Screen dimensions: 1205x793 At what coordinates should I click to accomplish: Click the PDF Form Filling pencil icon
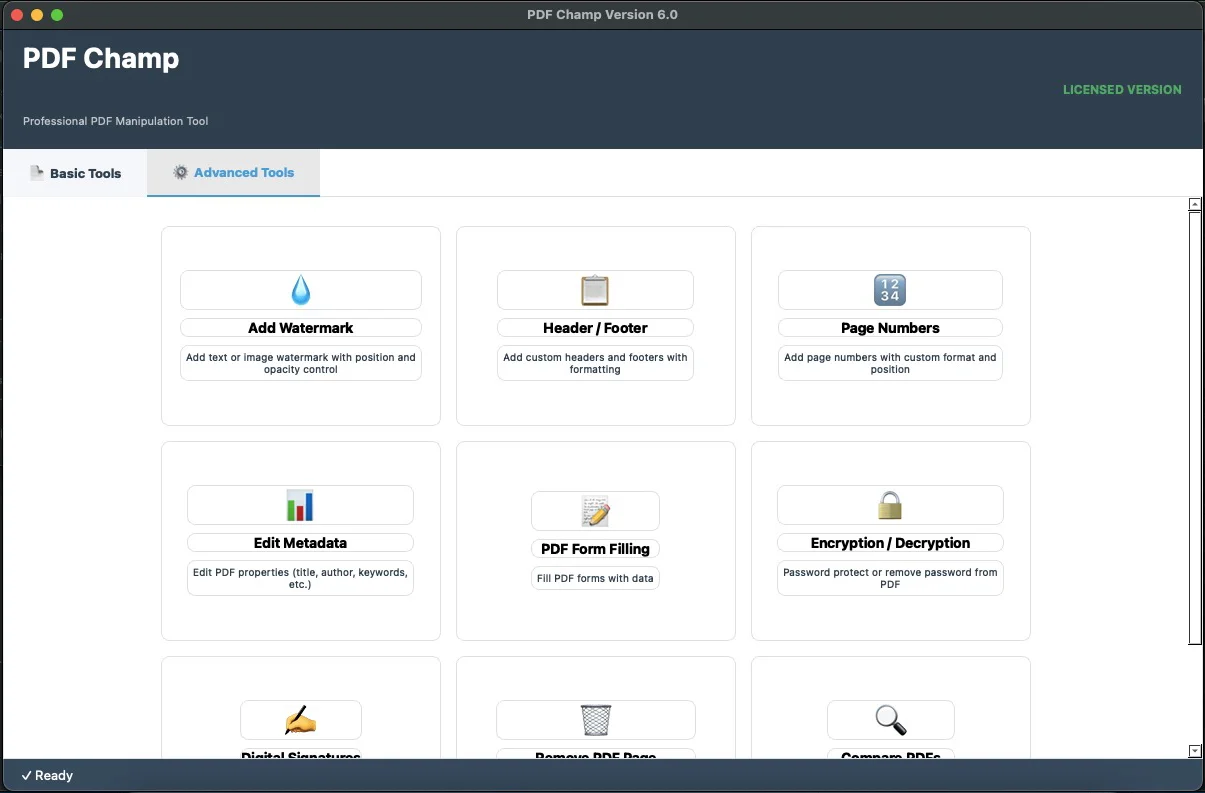coord(595,510)
